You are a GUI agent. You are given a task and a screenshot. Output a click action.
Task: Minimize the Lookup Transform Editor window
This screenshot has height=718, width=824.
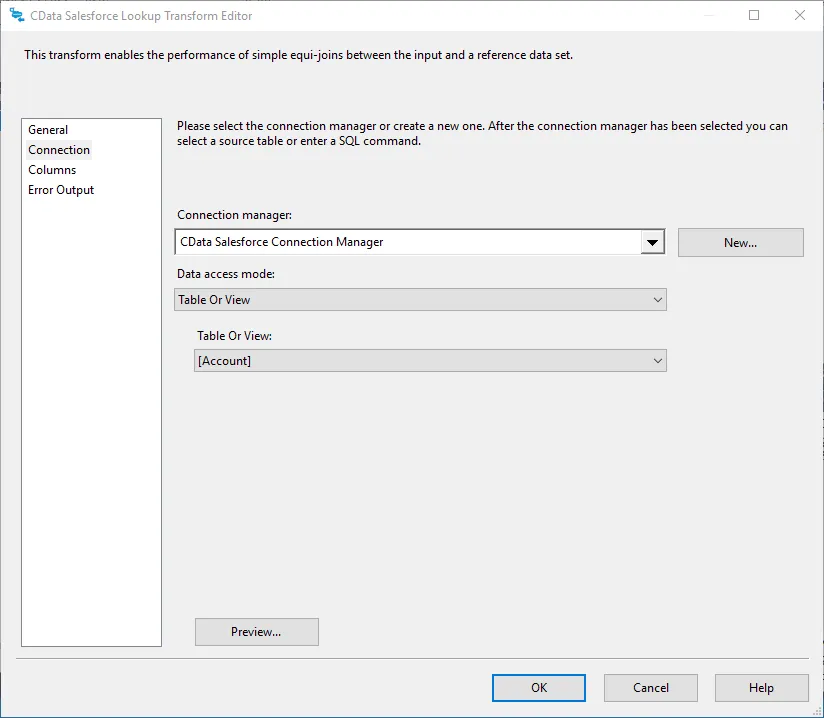coord(710,15)
